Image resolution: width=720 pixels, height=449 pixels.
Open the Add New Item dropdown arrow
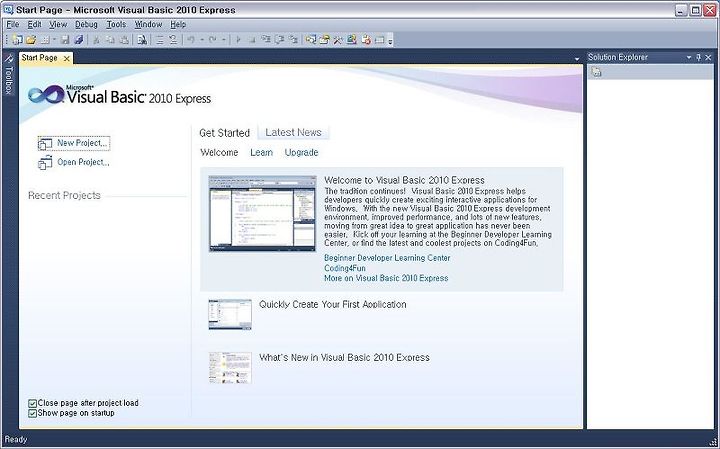coord(54,40)
